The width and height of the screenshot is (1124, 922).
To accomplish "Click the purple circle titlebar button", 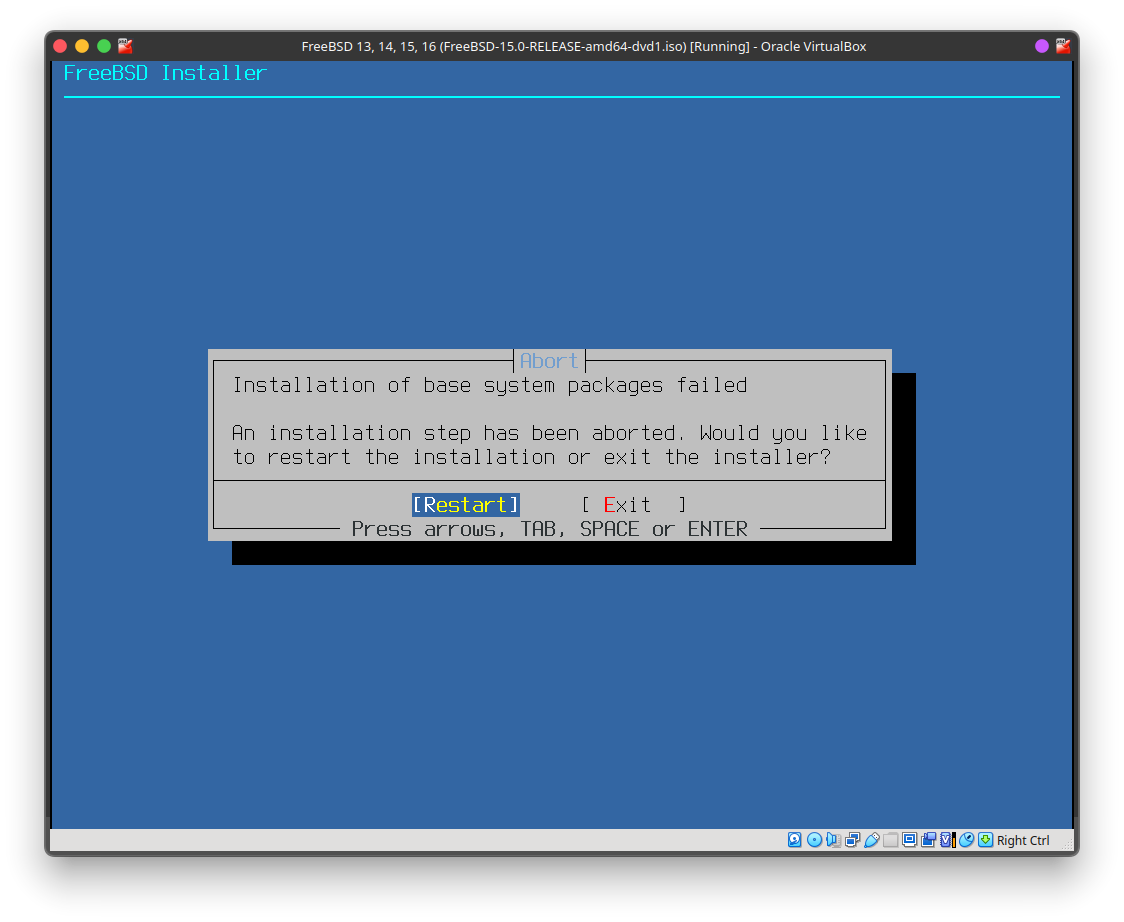I will (1041, 46).
